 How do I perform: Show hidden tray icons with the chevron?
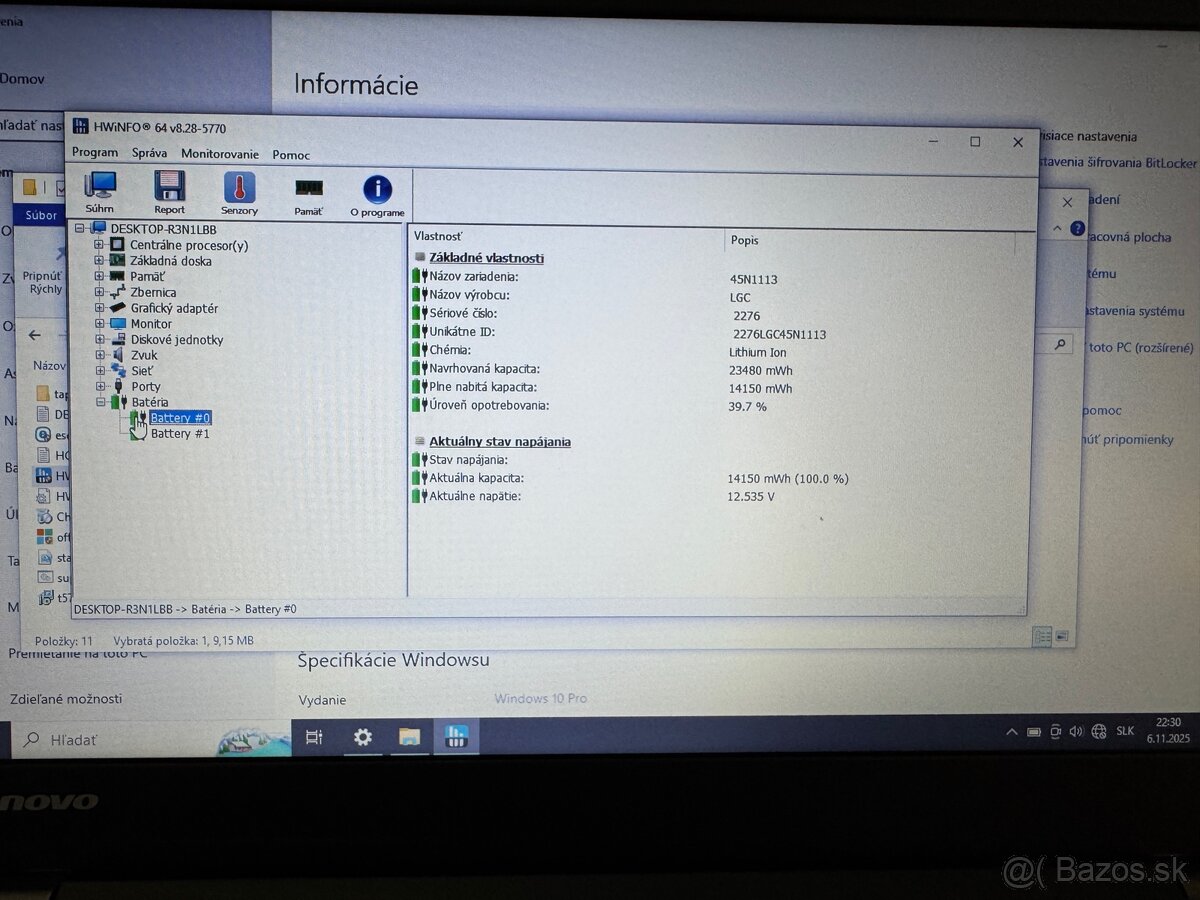coord(1012,731)
